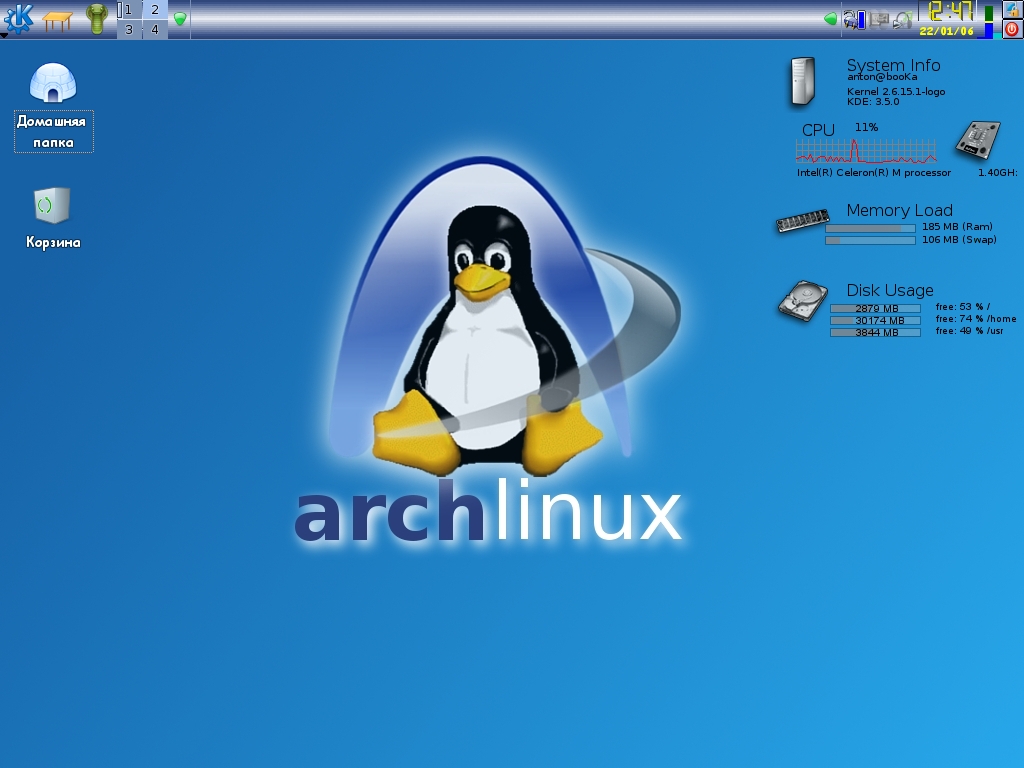Click the 2879 MB disk bar

tap(875, 308)
